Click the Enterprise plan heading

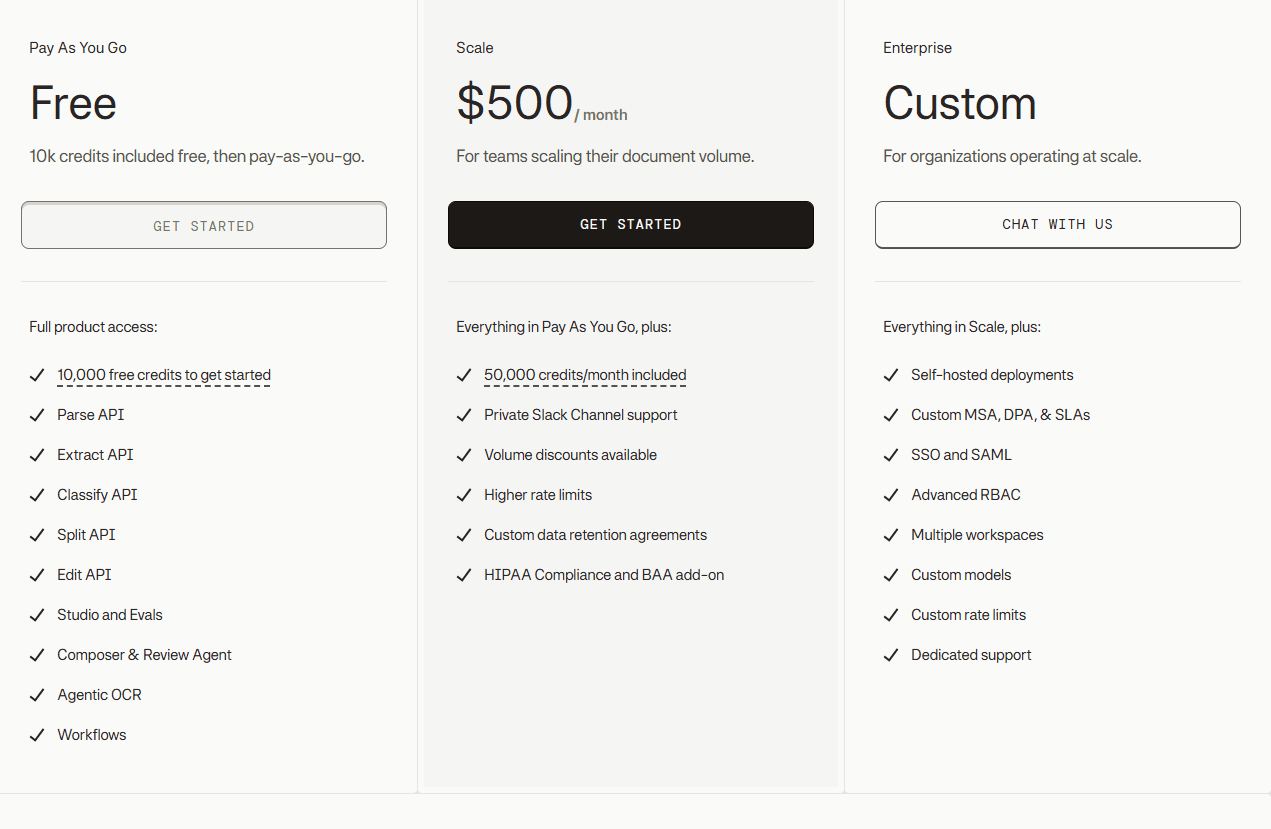(917, 47)
